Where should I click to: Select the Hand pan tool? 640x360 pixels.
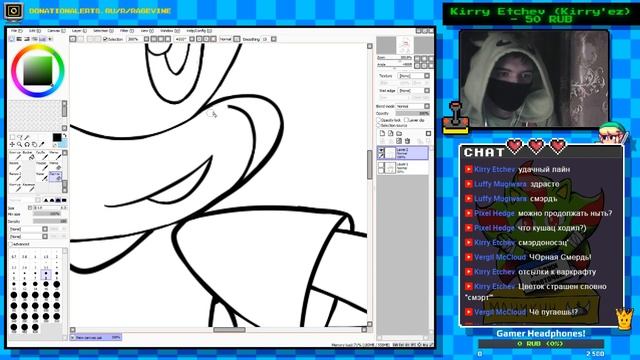(x=34, y=144)
